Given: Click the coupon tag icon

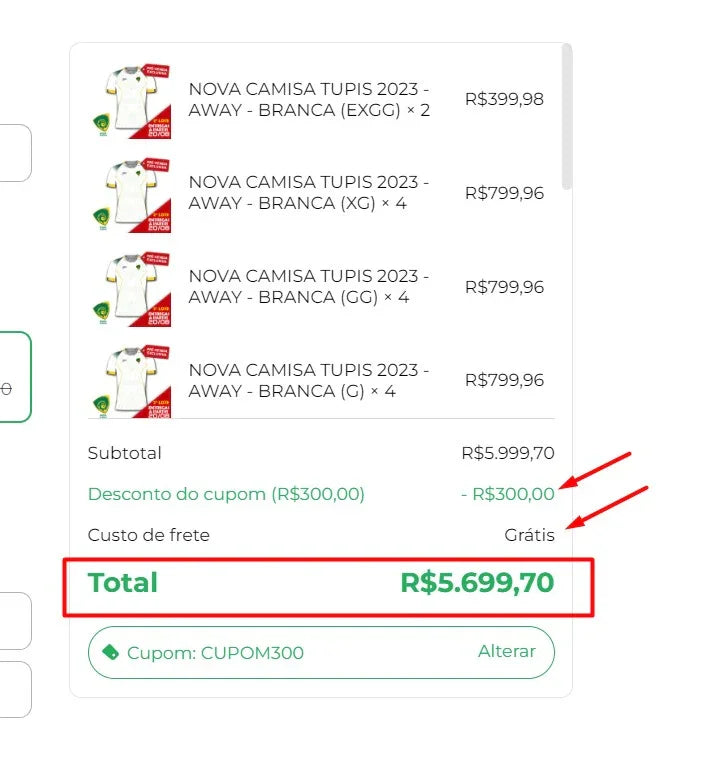Looking at the screenshot, I should pos(109,653).
